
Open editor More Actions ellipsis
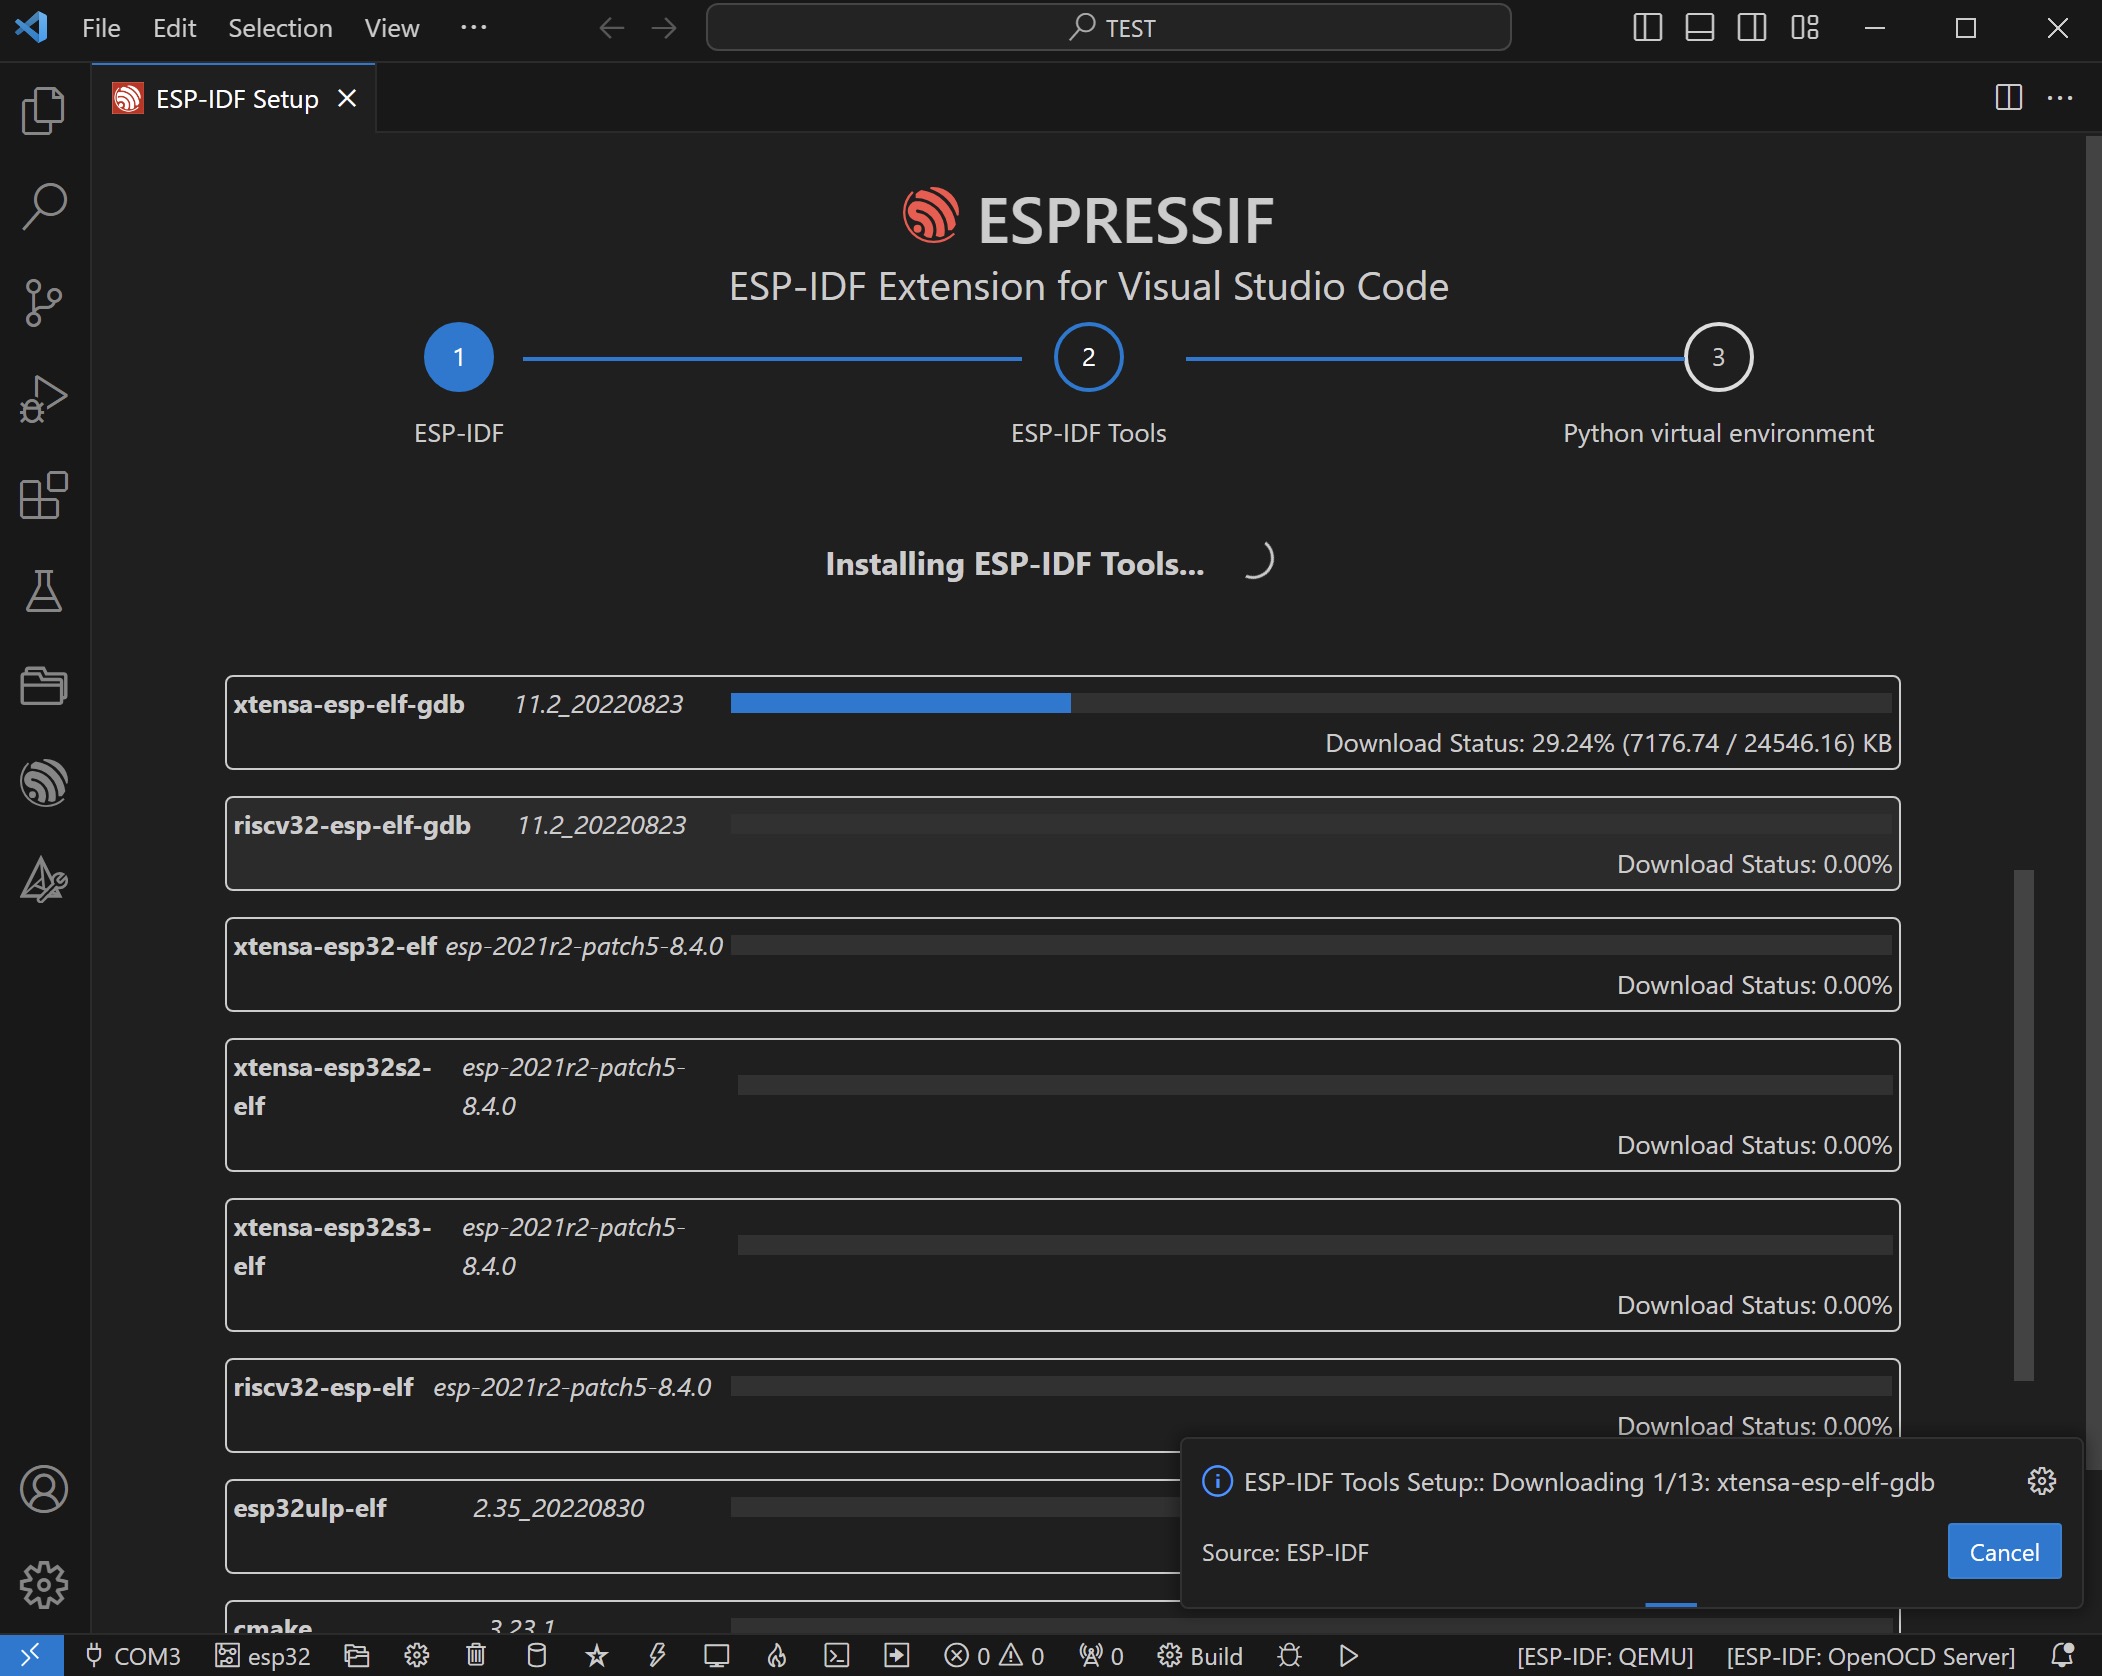coord(2060,98)
